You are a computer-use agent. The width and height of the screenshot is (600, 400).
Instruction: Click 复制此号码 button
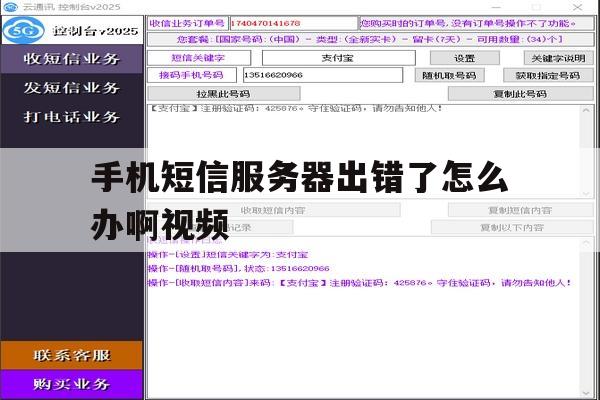pyautogui.click(x=521, y=94)
